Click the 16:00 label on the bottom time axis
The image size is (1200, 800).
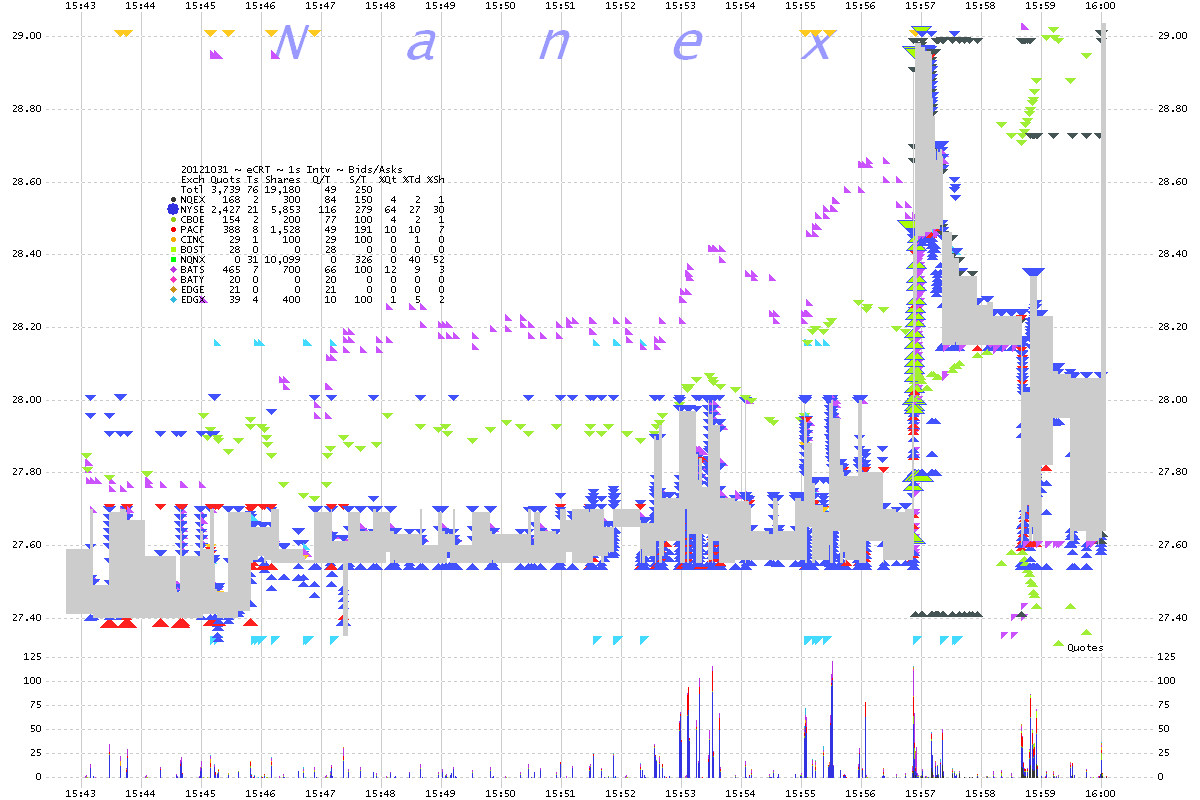tap(1100, 793)
